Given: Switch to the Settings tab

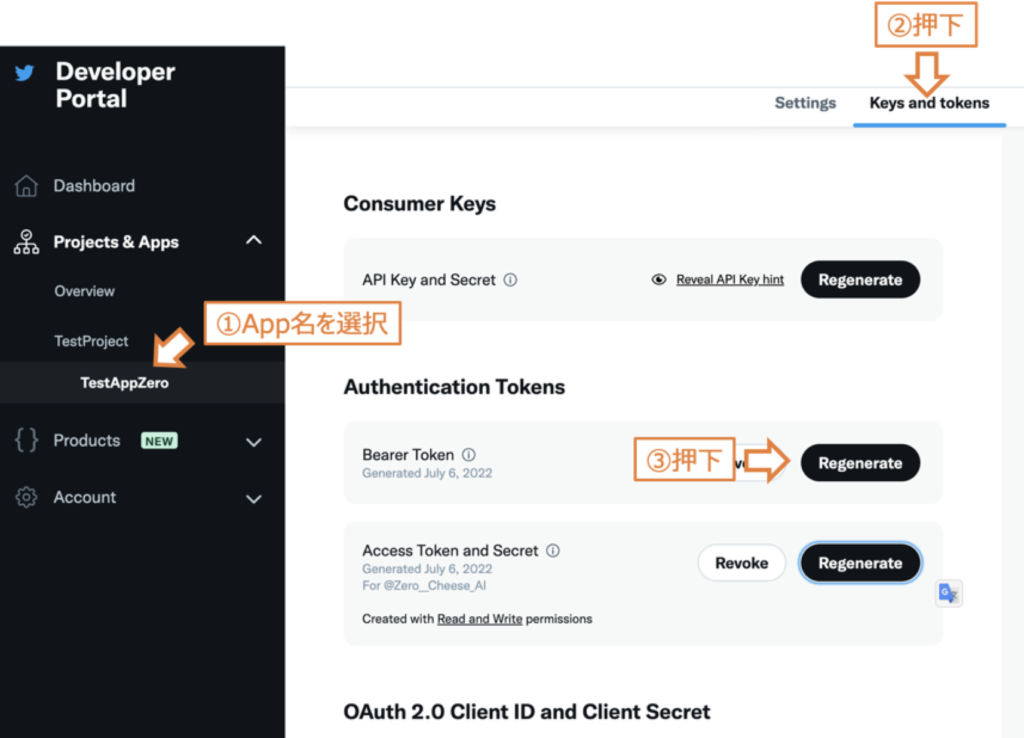Looking at the screenshot, I should [x=805, y=103].
